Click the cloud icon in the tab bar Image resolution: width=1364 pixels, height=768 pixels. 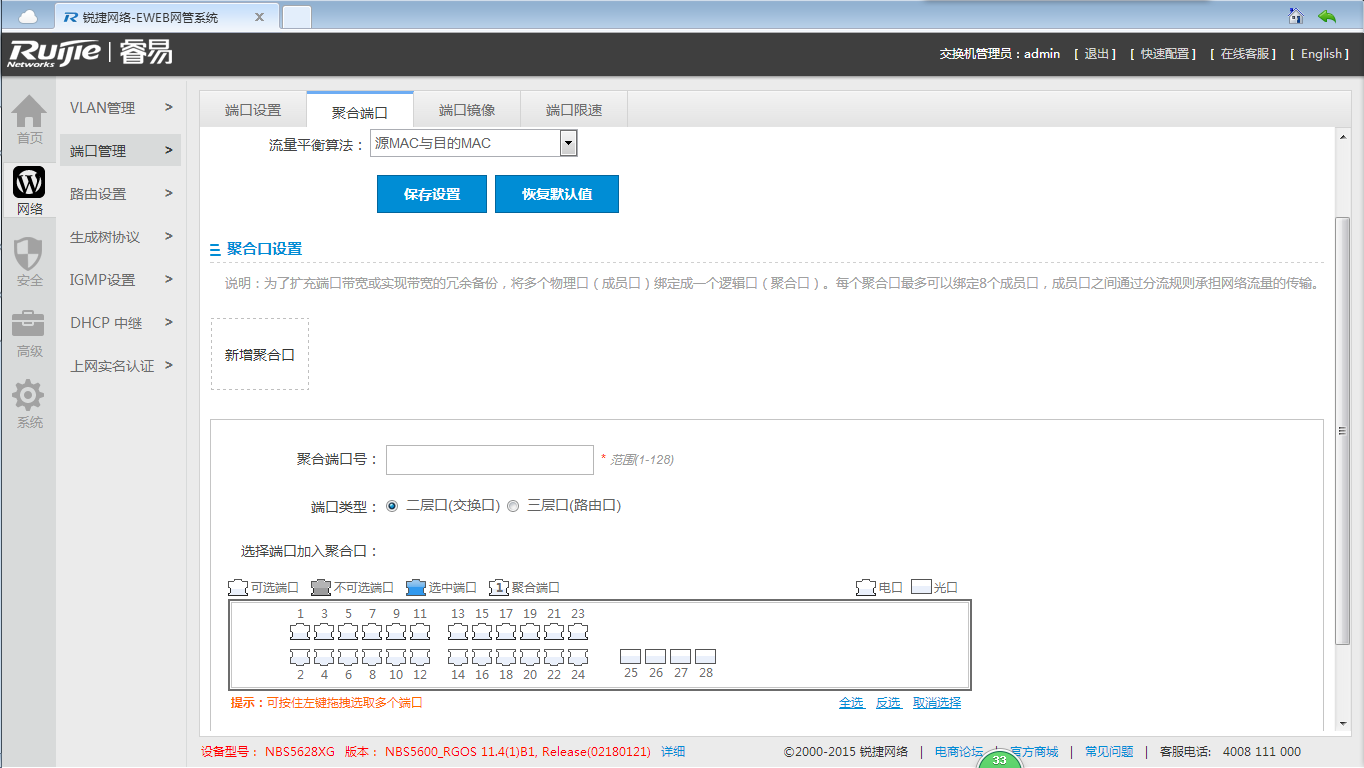[28, 17]
